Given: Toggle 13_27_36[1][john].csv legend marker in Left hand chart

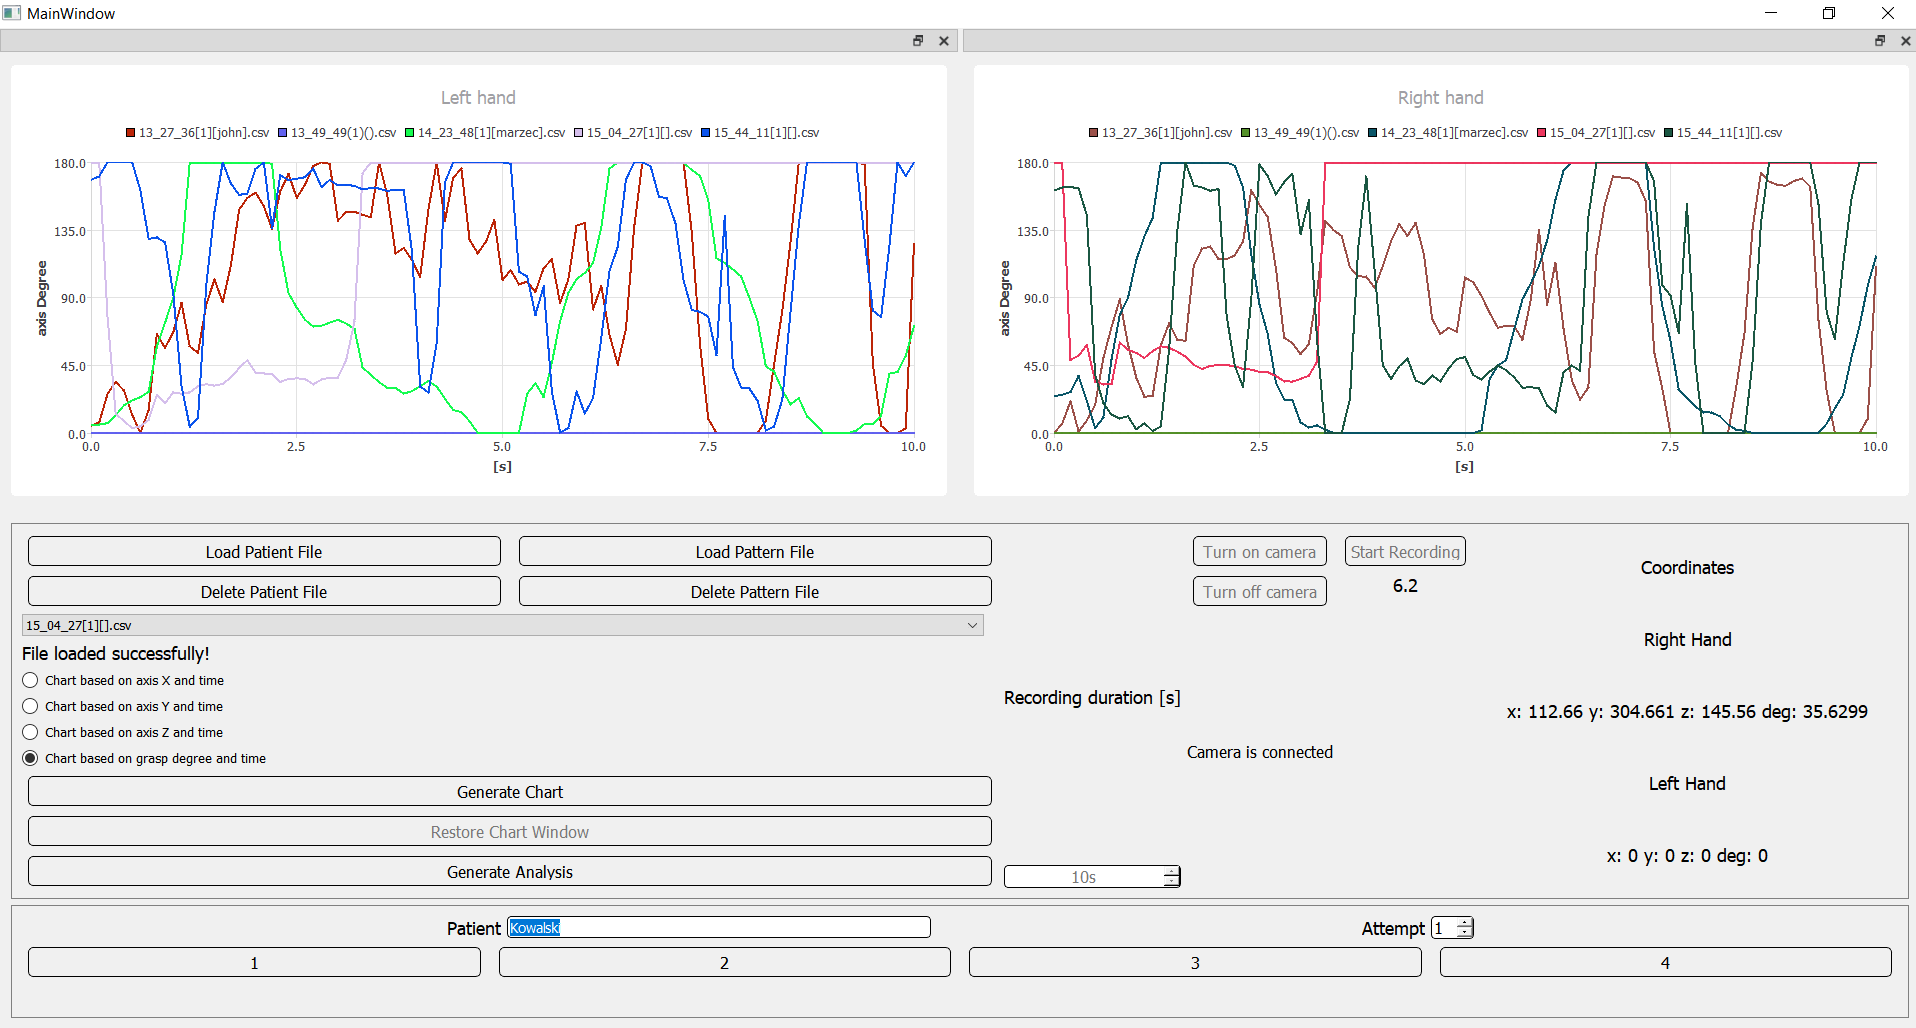Looking at the screenshot, I should [130, 133].
